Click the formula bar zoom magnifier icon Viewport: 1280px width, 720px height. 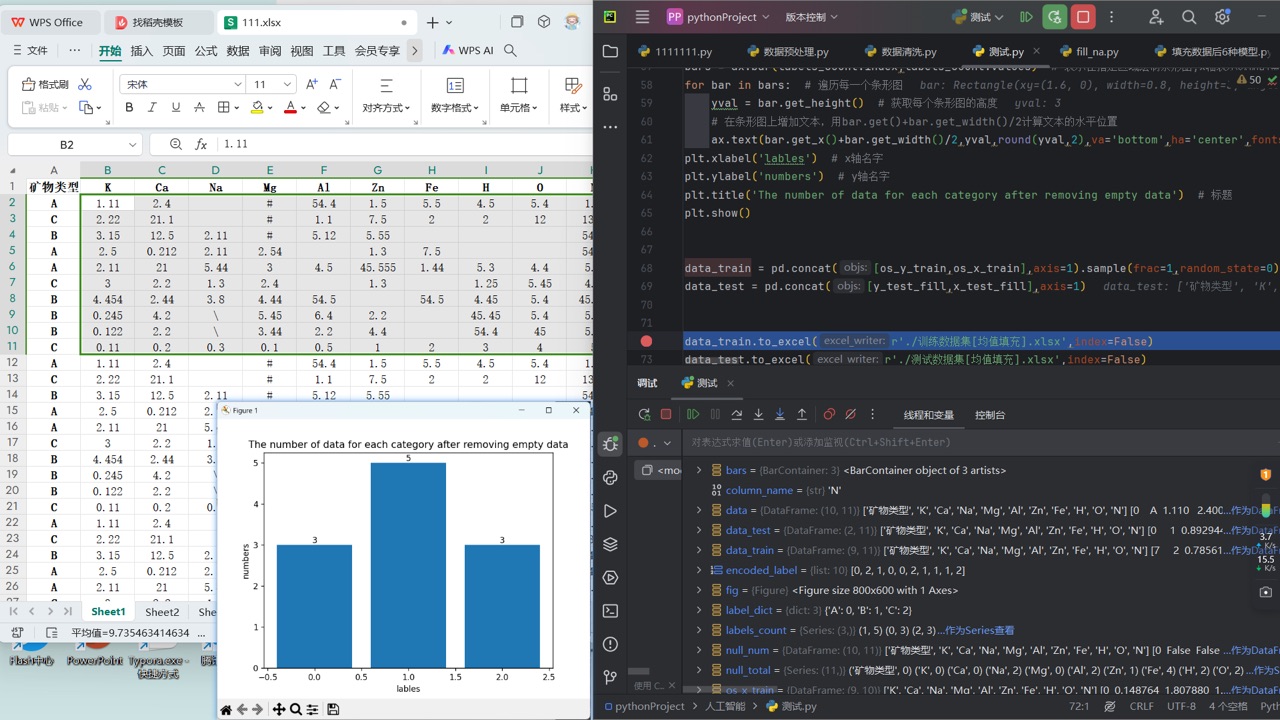coord(176,145)
